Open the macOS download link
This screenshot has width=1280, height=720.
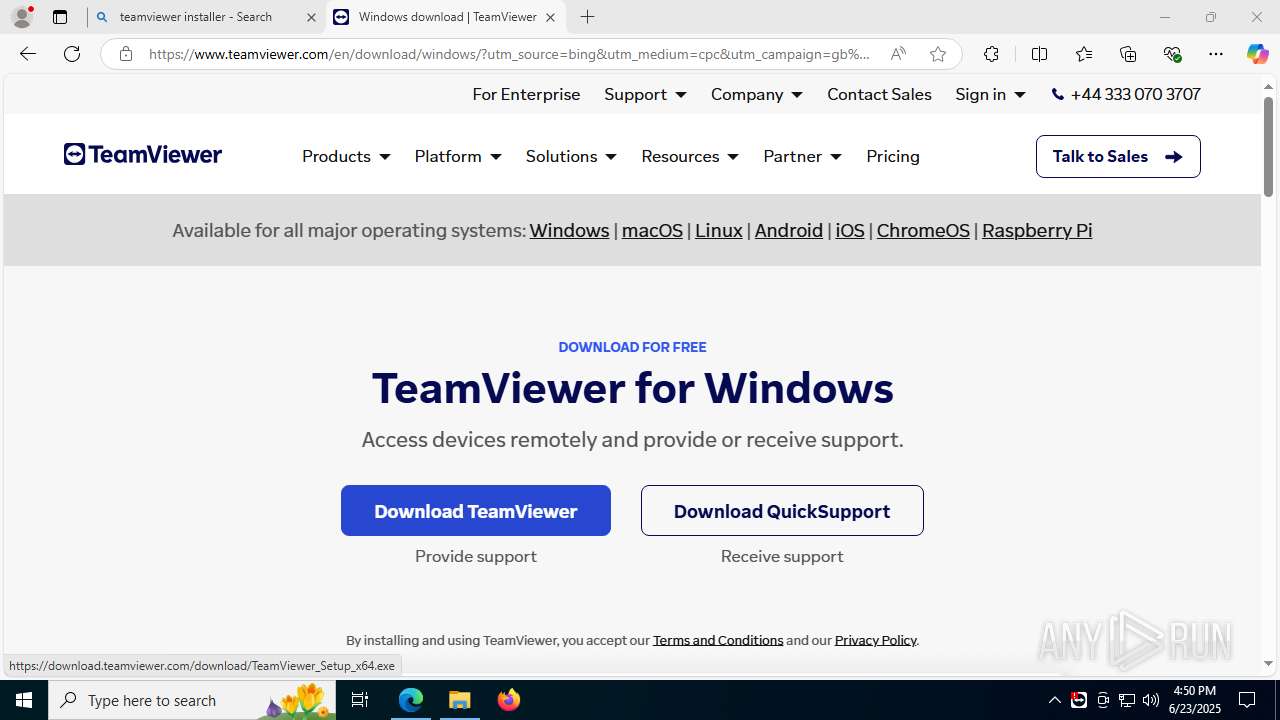[652, 230]
